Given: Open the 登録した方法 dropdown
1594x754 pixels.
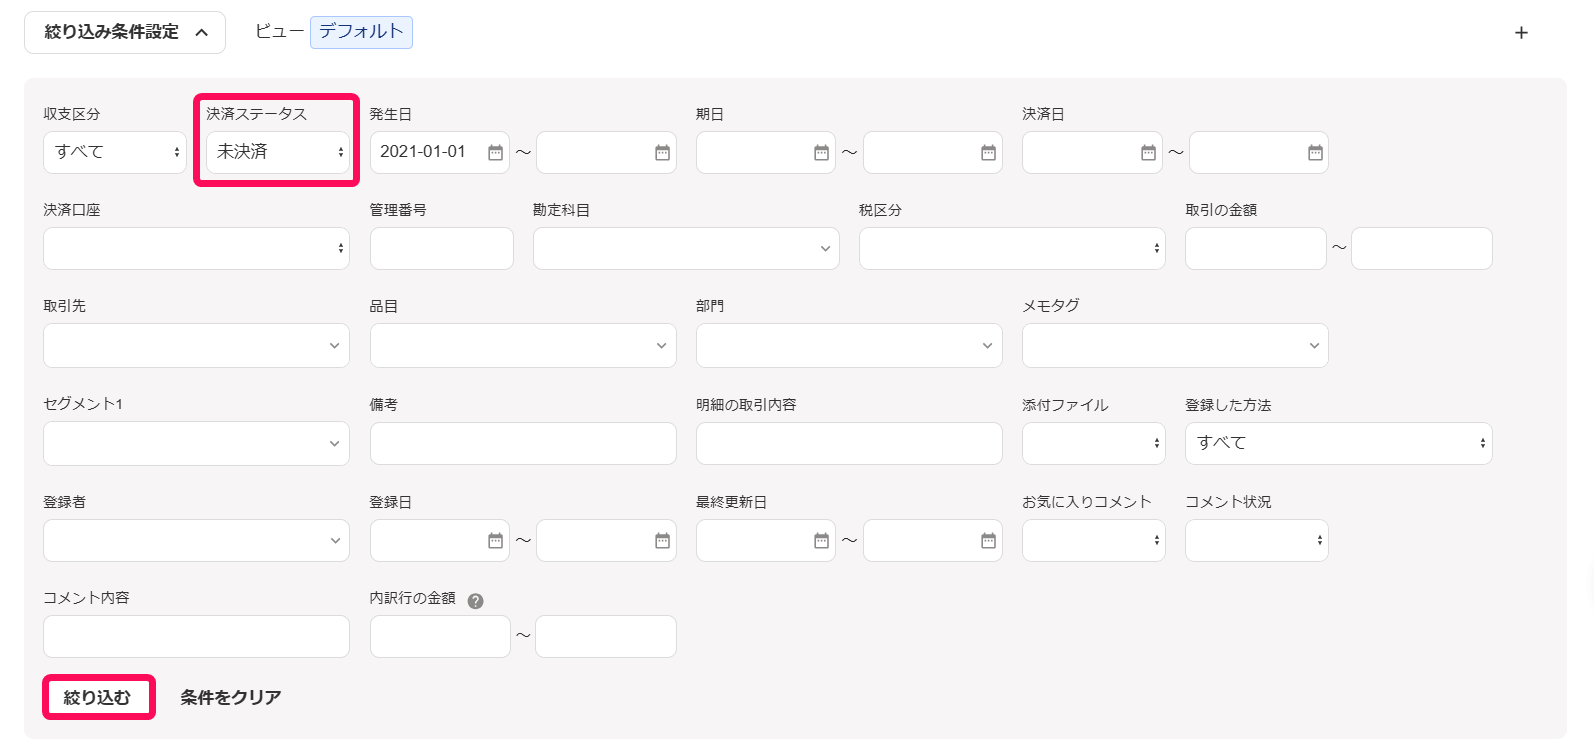Looking at the screenshot, I should [1339, 443].
